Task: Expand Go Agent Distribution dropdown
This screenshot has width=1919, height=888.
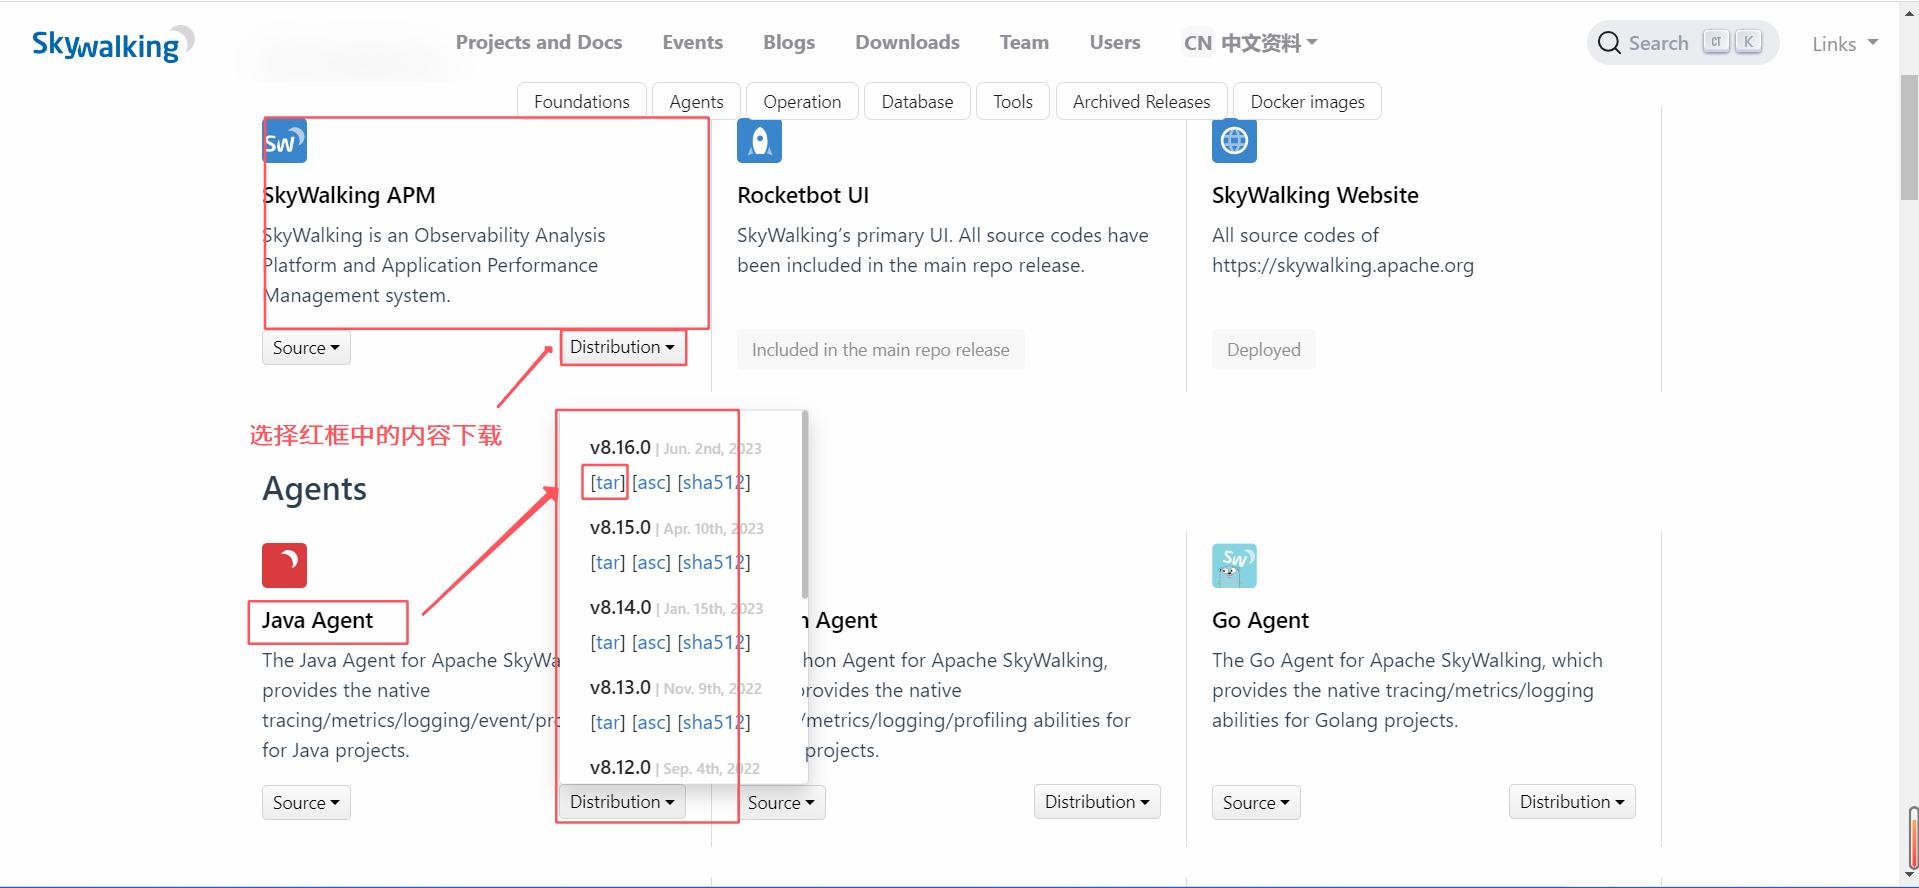Action: point(1572,802)
